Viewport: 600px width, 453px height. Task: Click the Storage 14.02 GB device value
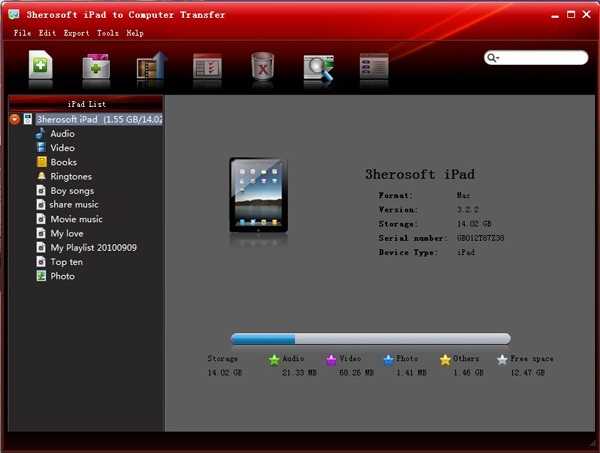[x=474, y=224]
